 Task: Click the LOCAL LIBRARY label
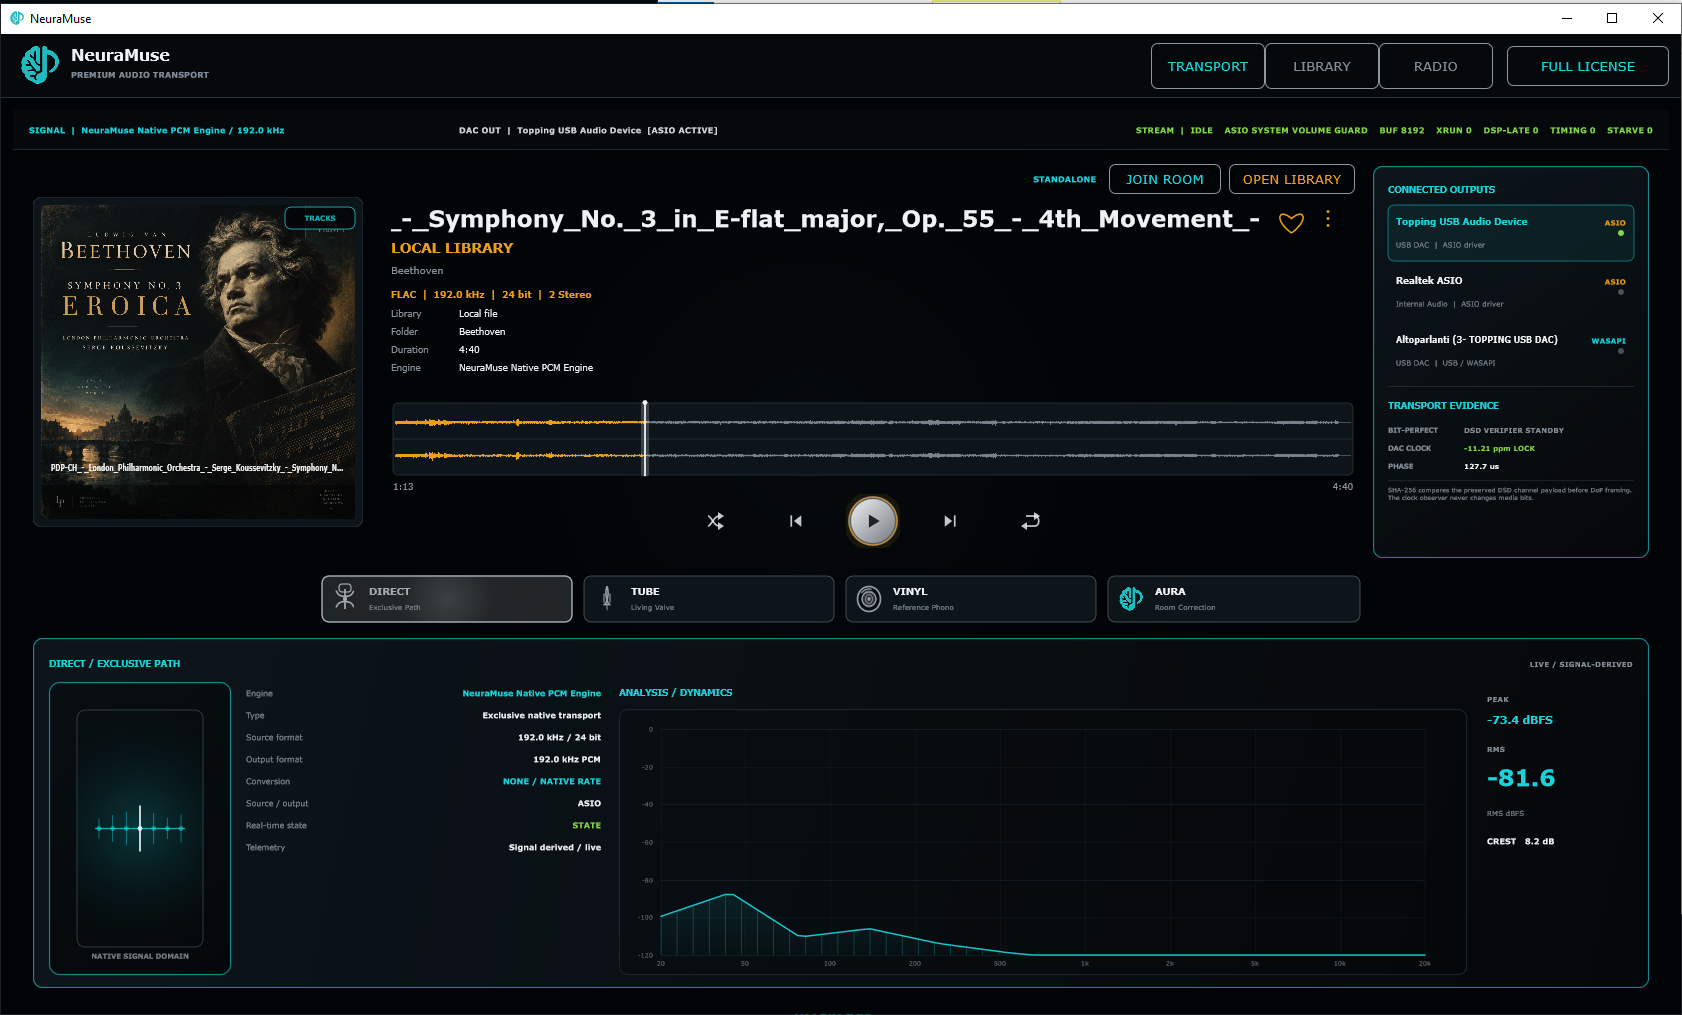click(452, 248)
